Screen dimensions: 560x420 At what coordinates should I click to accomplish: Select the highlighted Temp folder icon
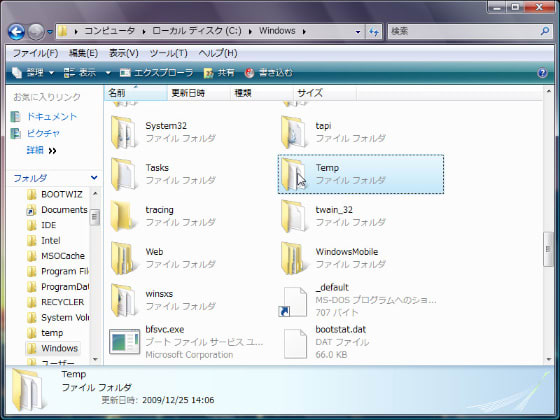pos(293,174)
